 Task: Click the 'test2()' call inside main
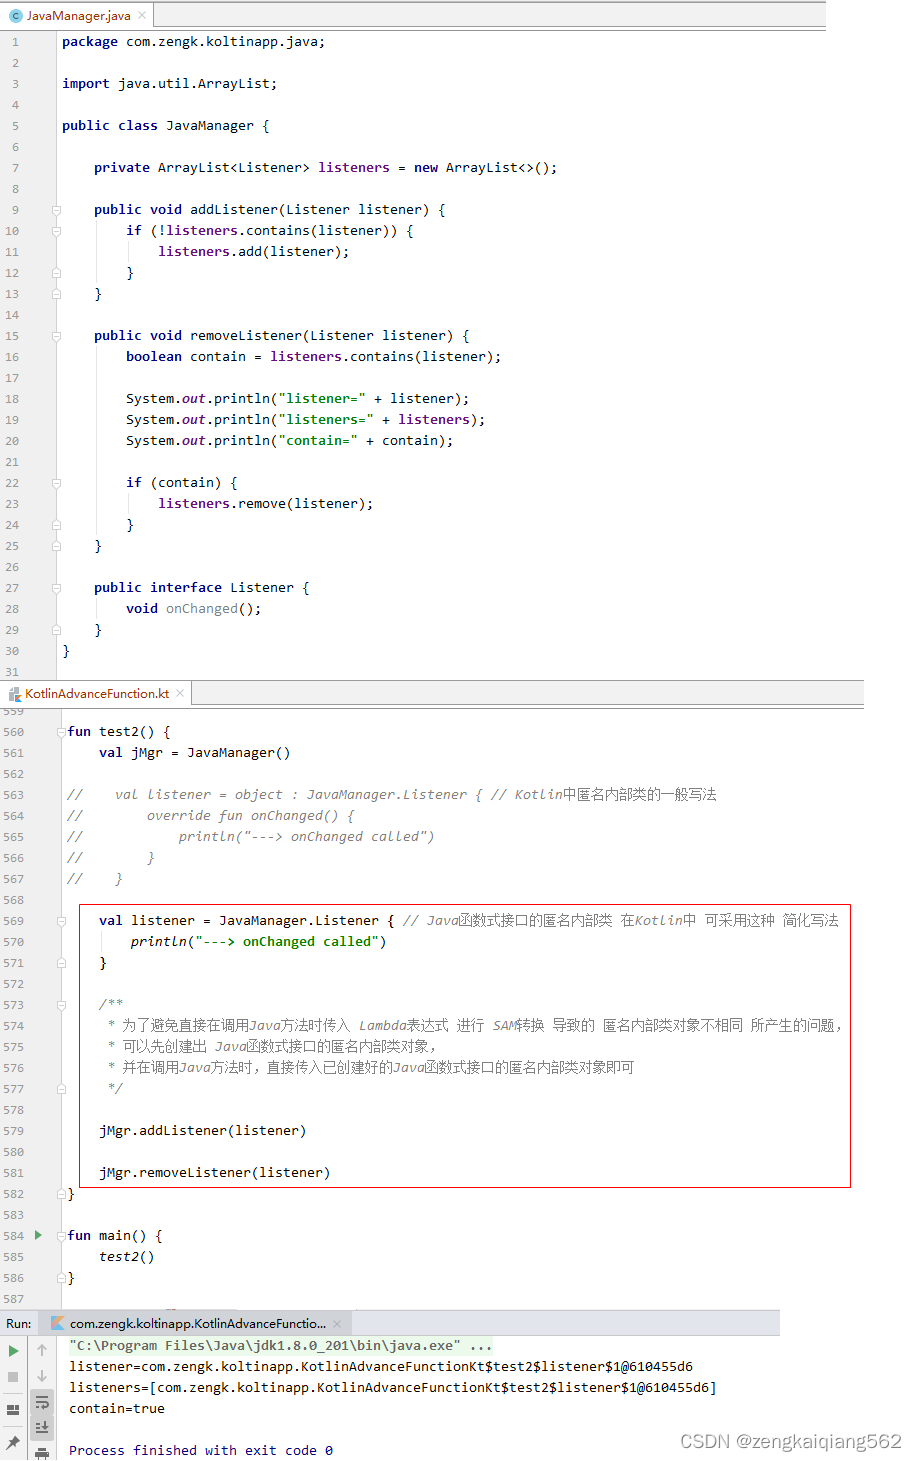[127, 1257]
